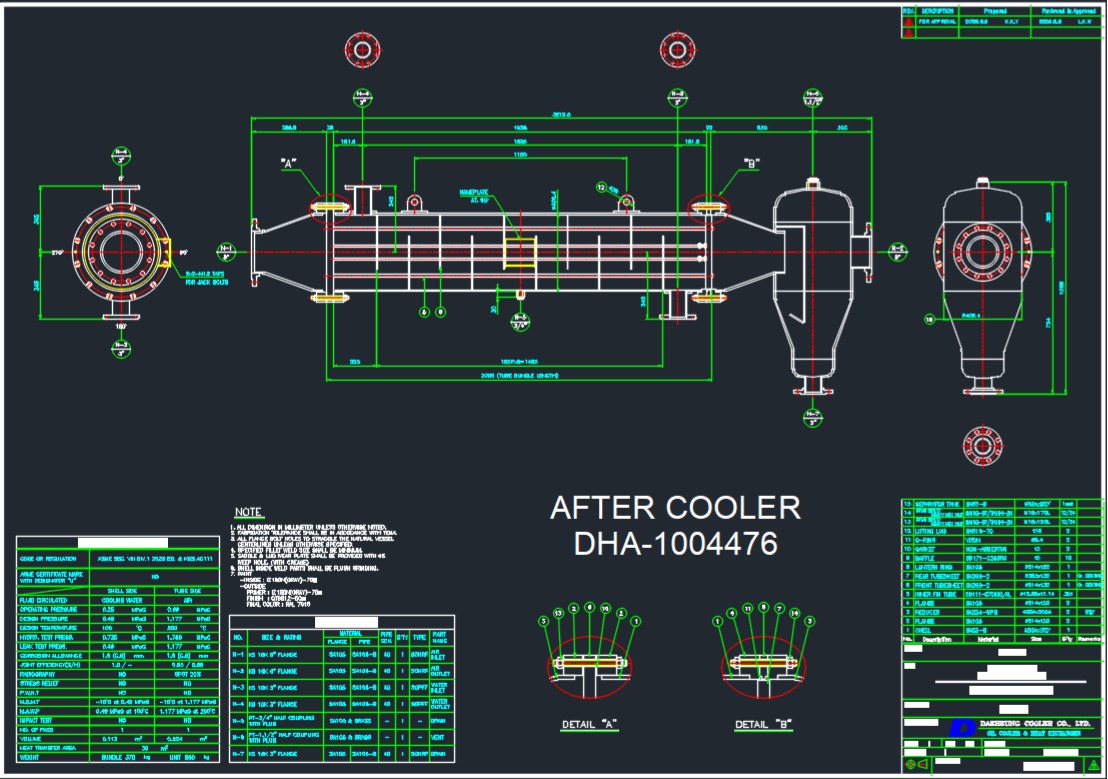
Task: Click the WEIGHT row label
Action: (x=31, y=757)
